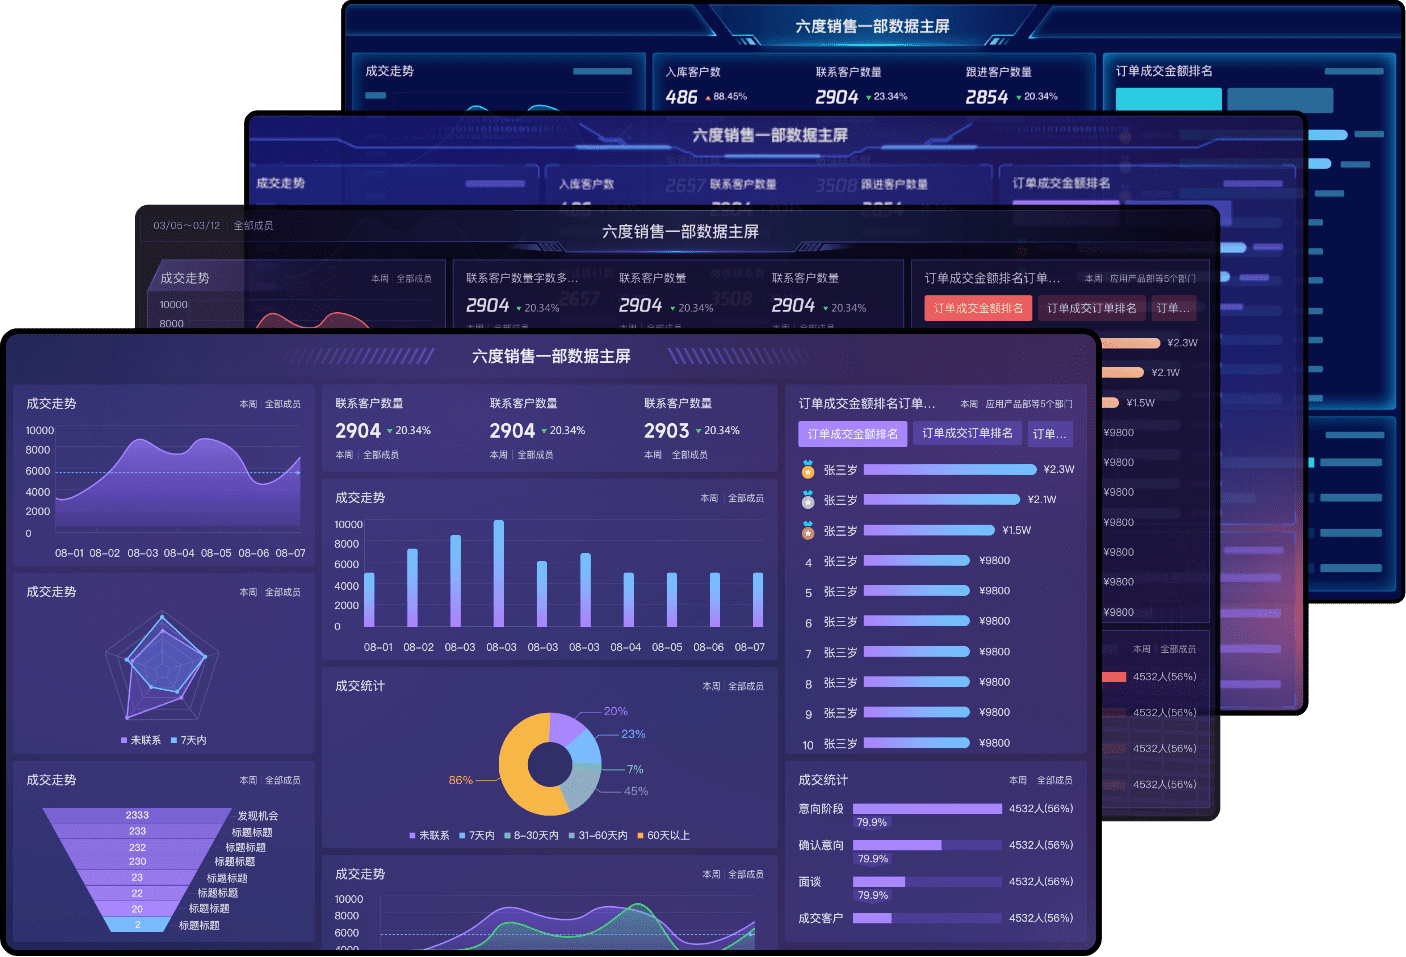Open 应用产品部等5个部门 department filter
The width and height of the screenshot is (1406, 957).
click(x=1029, y=404)
